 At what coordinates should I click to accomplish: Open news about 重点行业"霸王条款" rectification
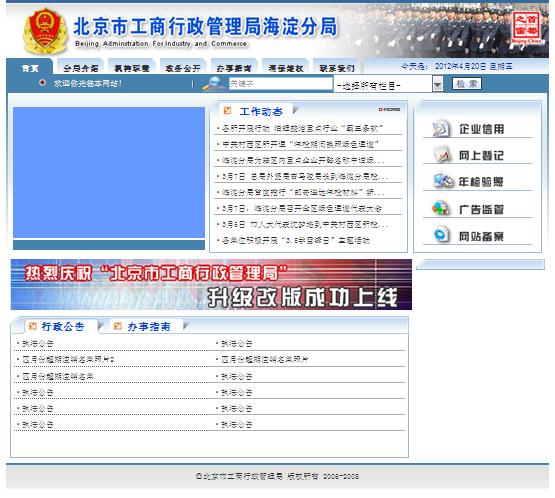click(x=302, y=128)
